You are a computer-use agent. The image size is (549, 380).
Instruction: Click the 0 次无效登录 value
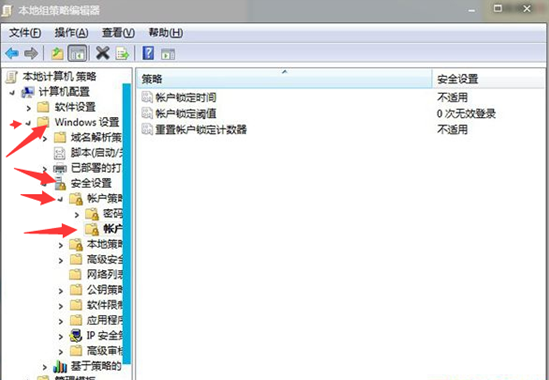point(466,113)
